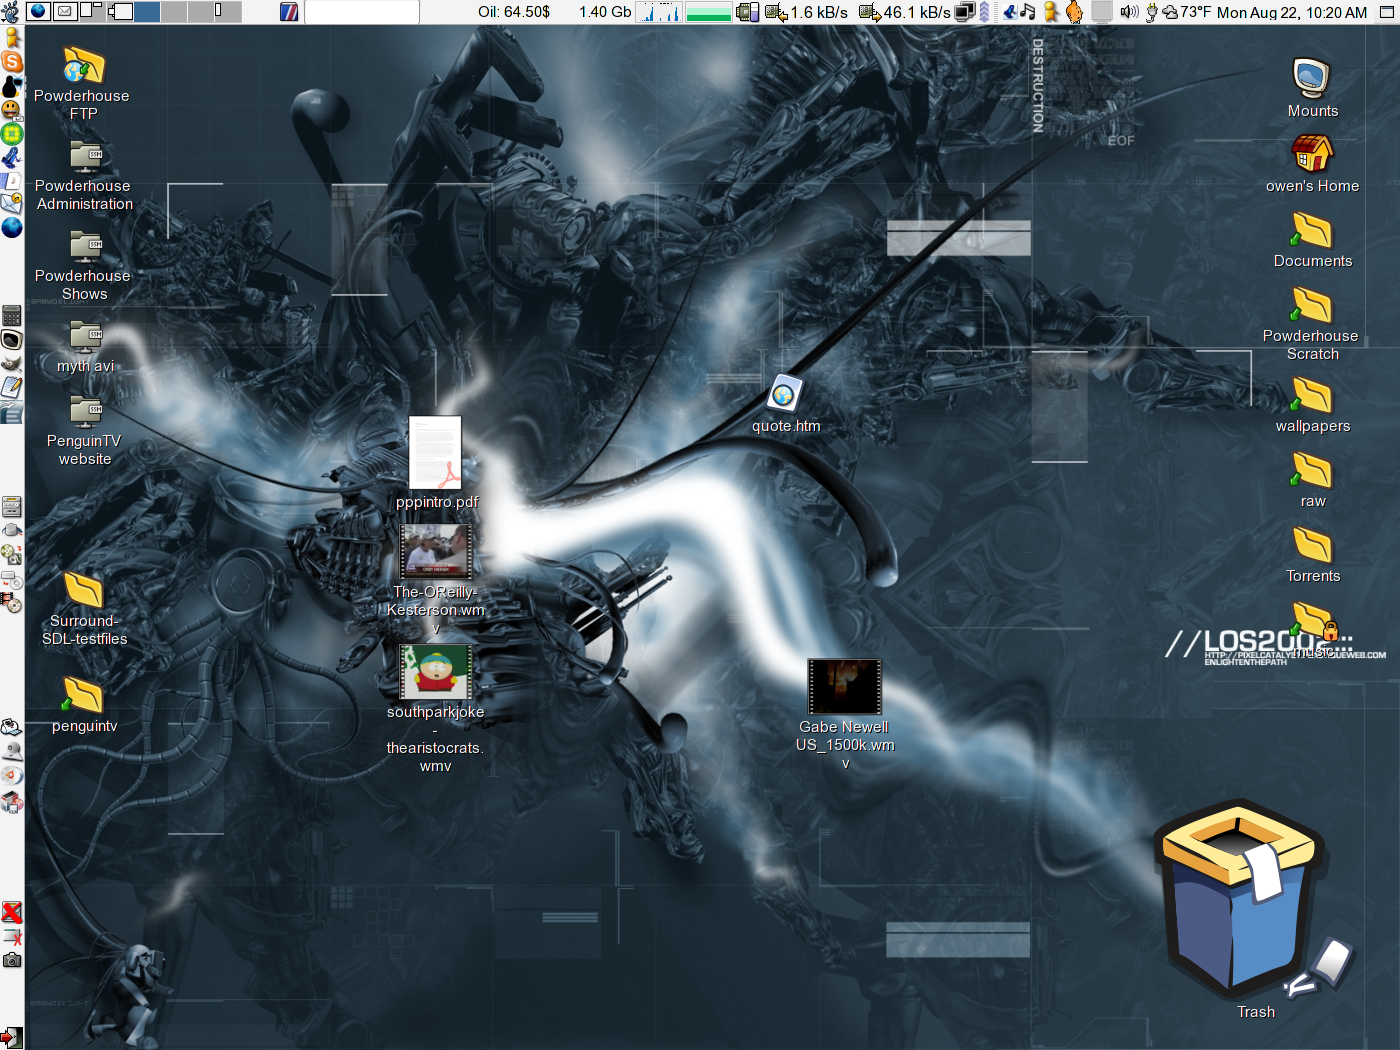Viewport: 1400px width, 1050px height.
Task: Open the 73°F weather applet
Action: (1187, 12)
